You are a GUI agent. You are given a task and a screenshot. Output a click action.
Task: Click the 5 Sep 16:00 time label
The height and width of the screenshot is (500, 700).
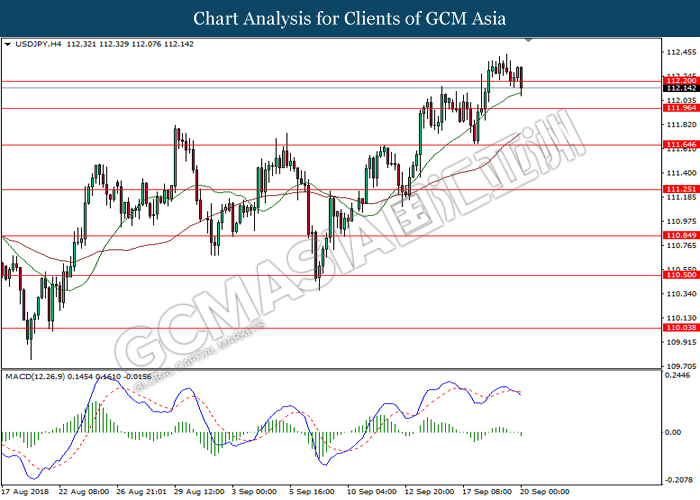pyautogui.click(x=312, y=492)
